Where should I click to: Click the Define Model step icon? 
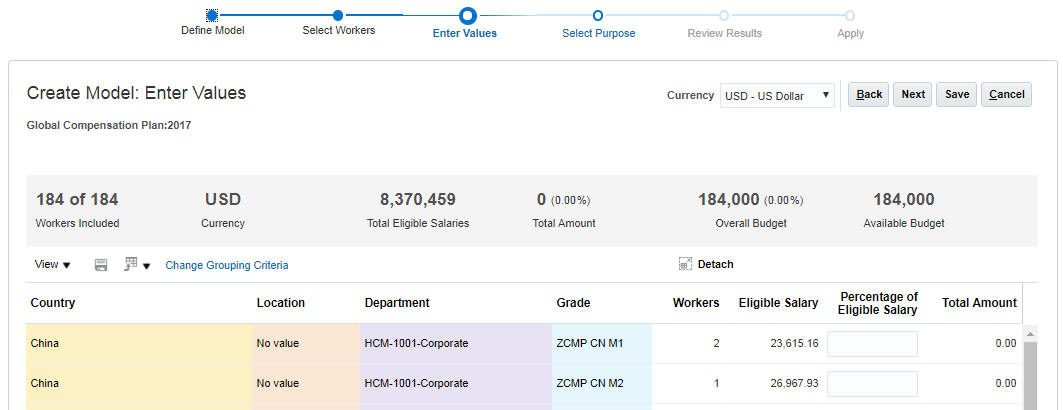click(212, 15)
